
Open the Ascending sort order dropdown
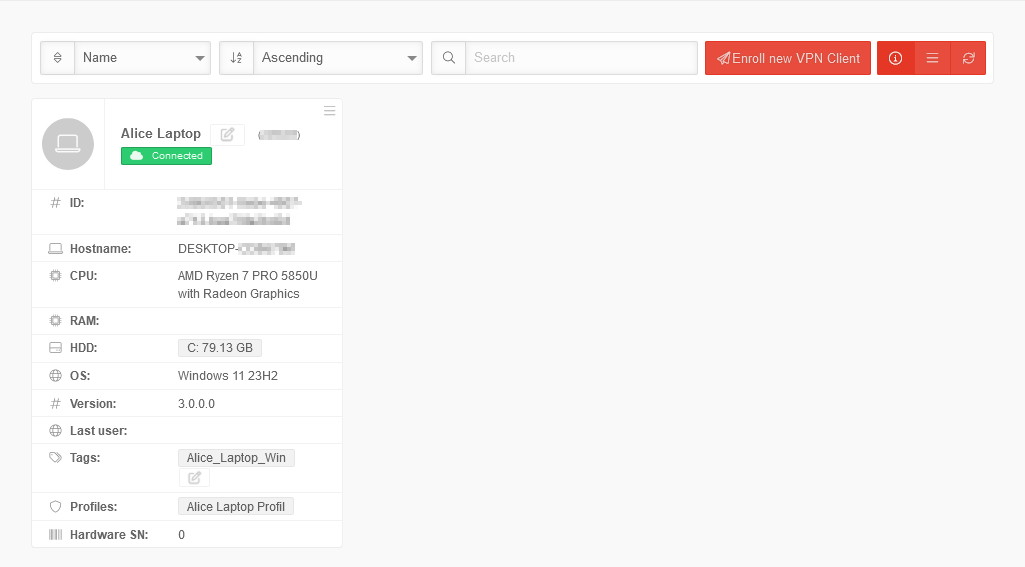338,58
